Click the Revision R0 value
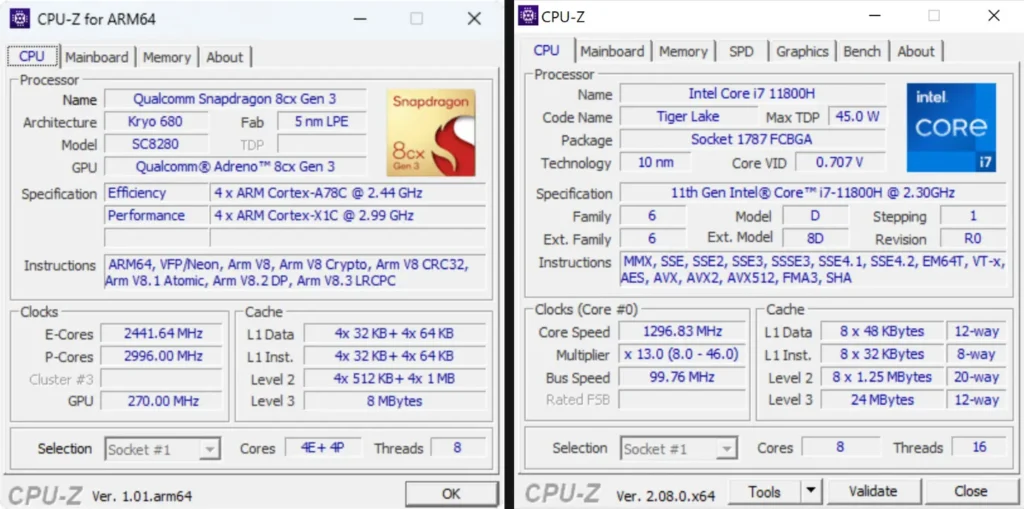 click(973, 238)
